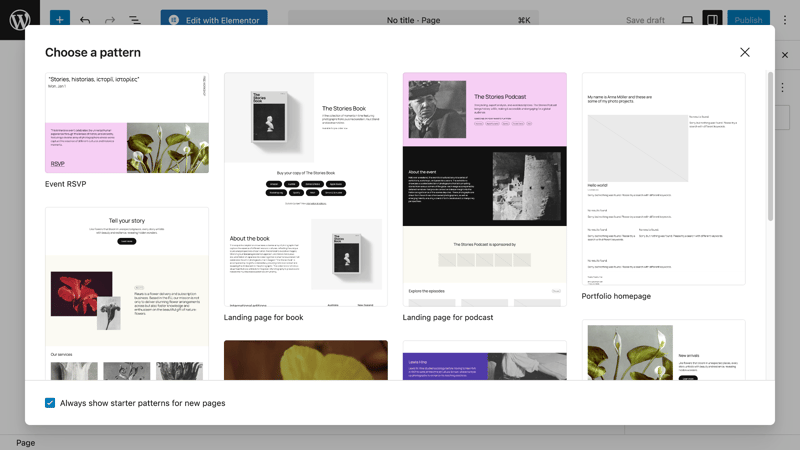Open the Document Overview list icon
This screenshot has height=450, width=800.
(135, 20)
